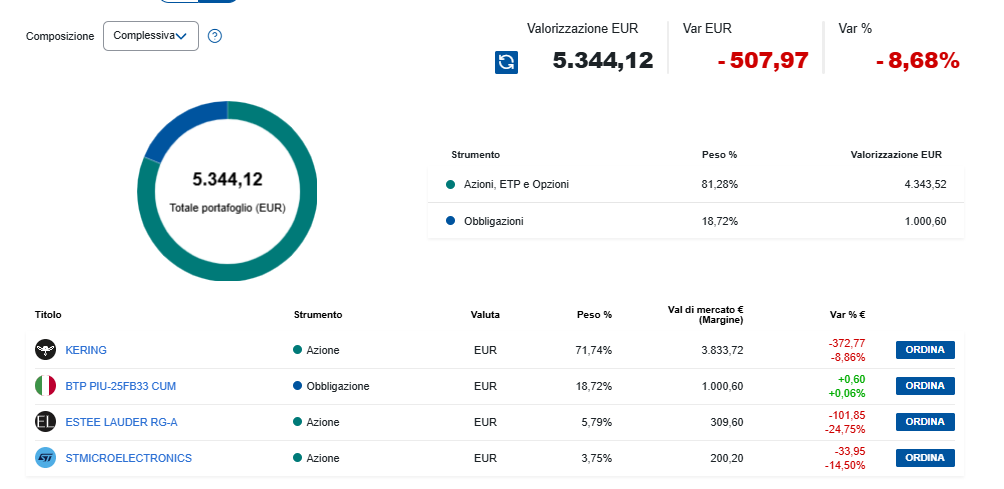
Task: Open the help question mark icon
Action: [x=214, y=37]
